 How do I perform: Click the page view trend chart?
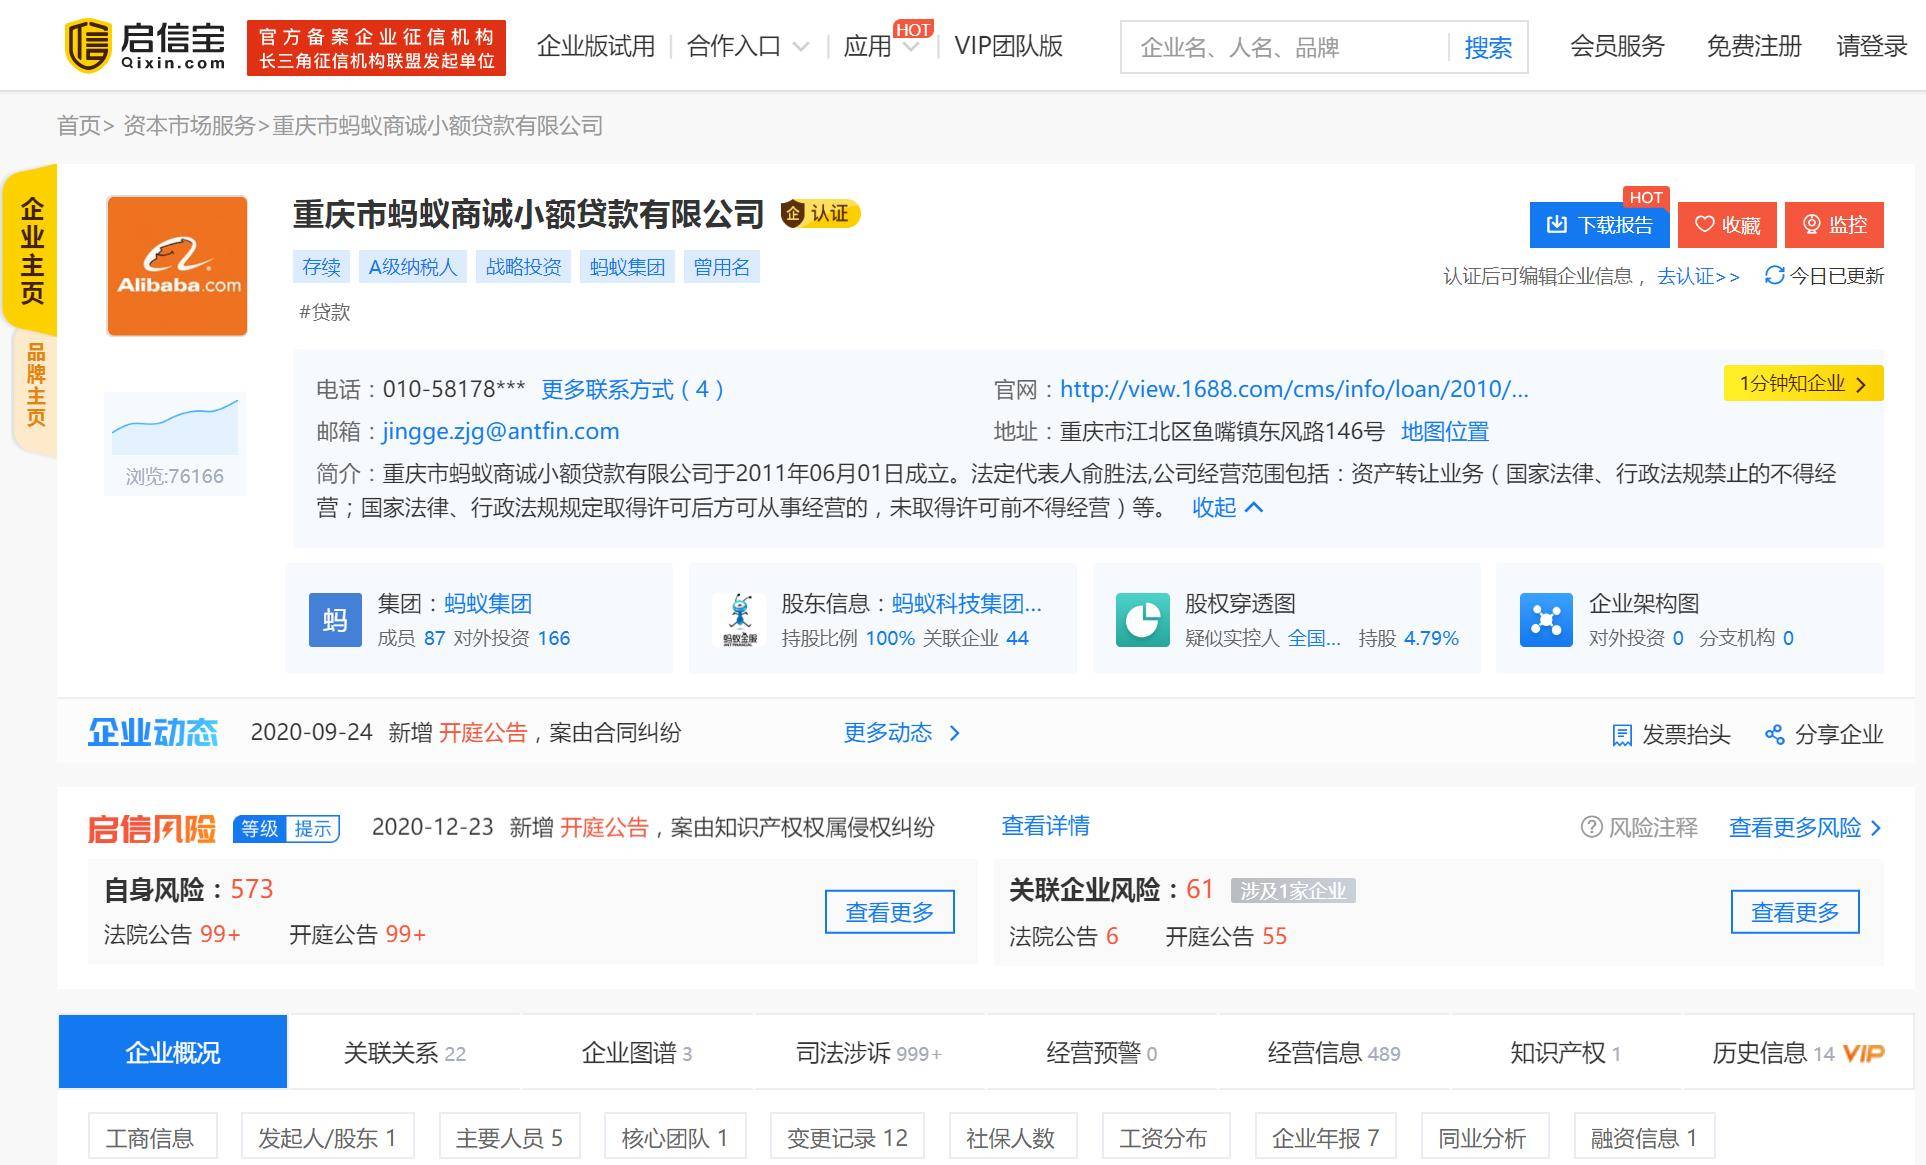pyautogui.click(x=175, y=426)
